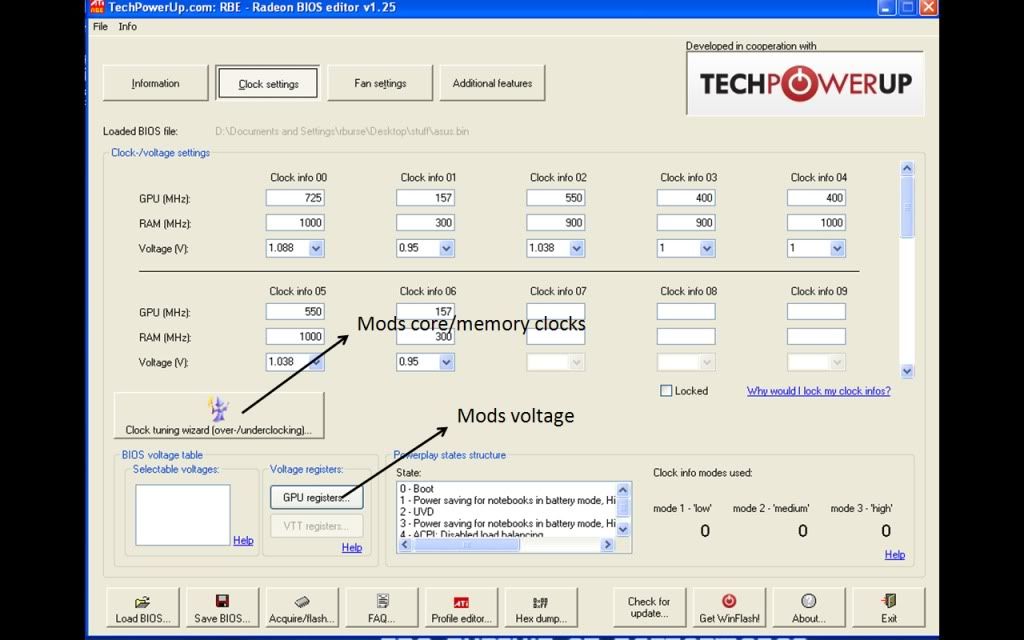Click Clock info 05 GPU MHz field

pos(295,312)
